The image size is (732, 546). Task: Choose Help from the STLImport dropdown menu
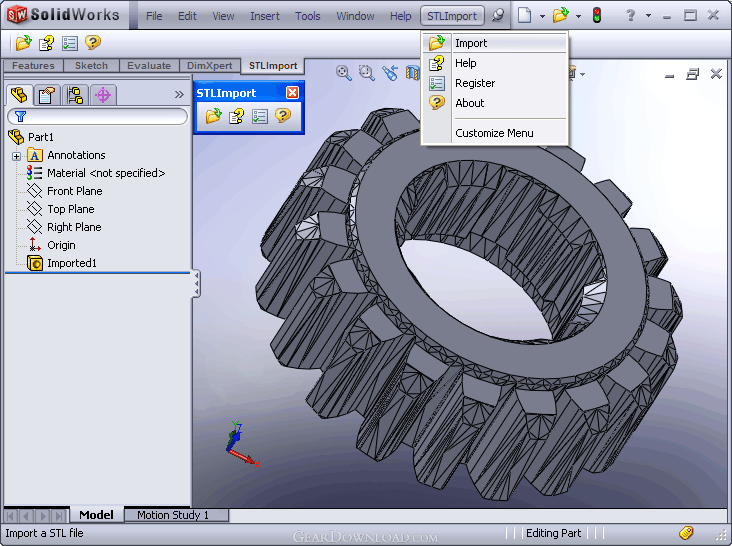coord(495,63)
